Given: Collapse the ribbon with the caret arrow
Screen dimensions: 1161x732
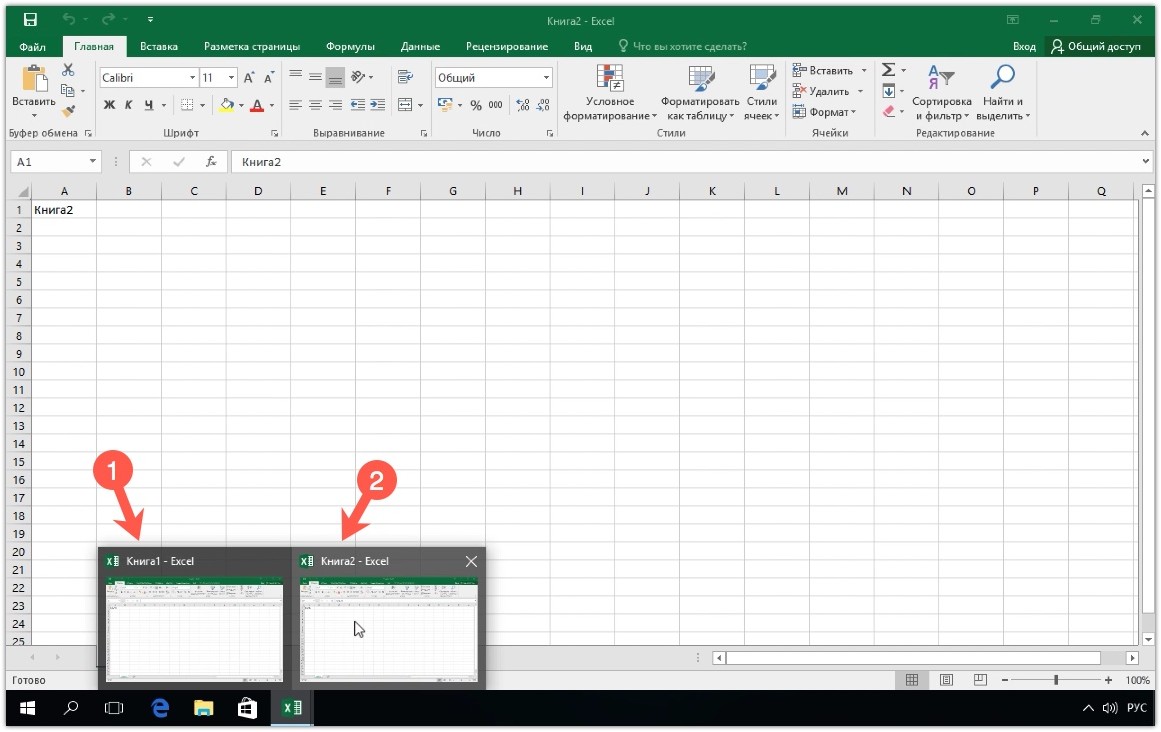Looking at the screenshot, I should [x=1145, y=133].
